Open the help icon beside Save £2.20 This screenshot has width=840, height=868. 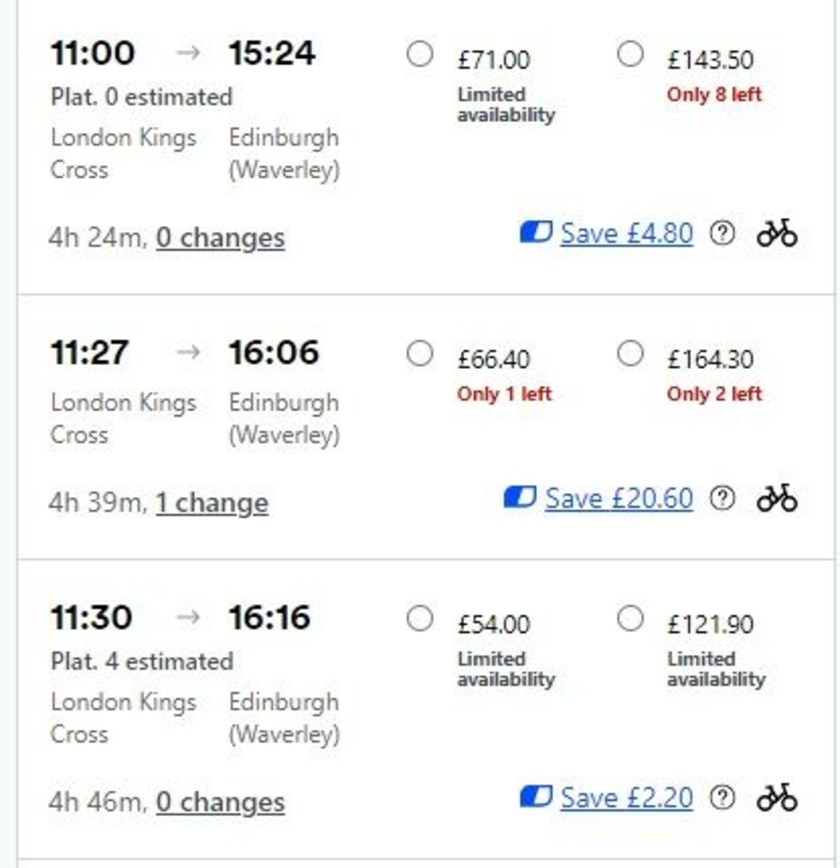(722, 798)
